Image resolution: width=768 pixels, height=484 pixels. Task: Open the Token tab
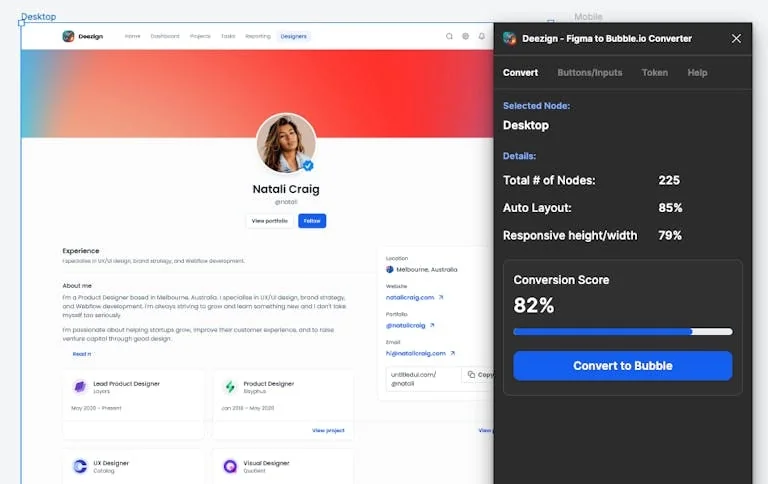655,73
